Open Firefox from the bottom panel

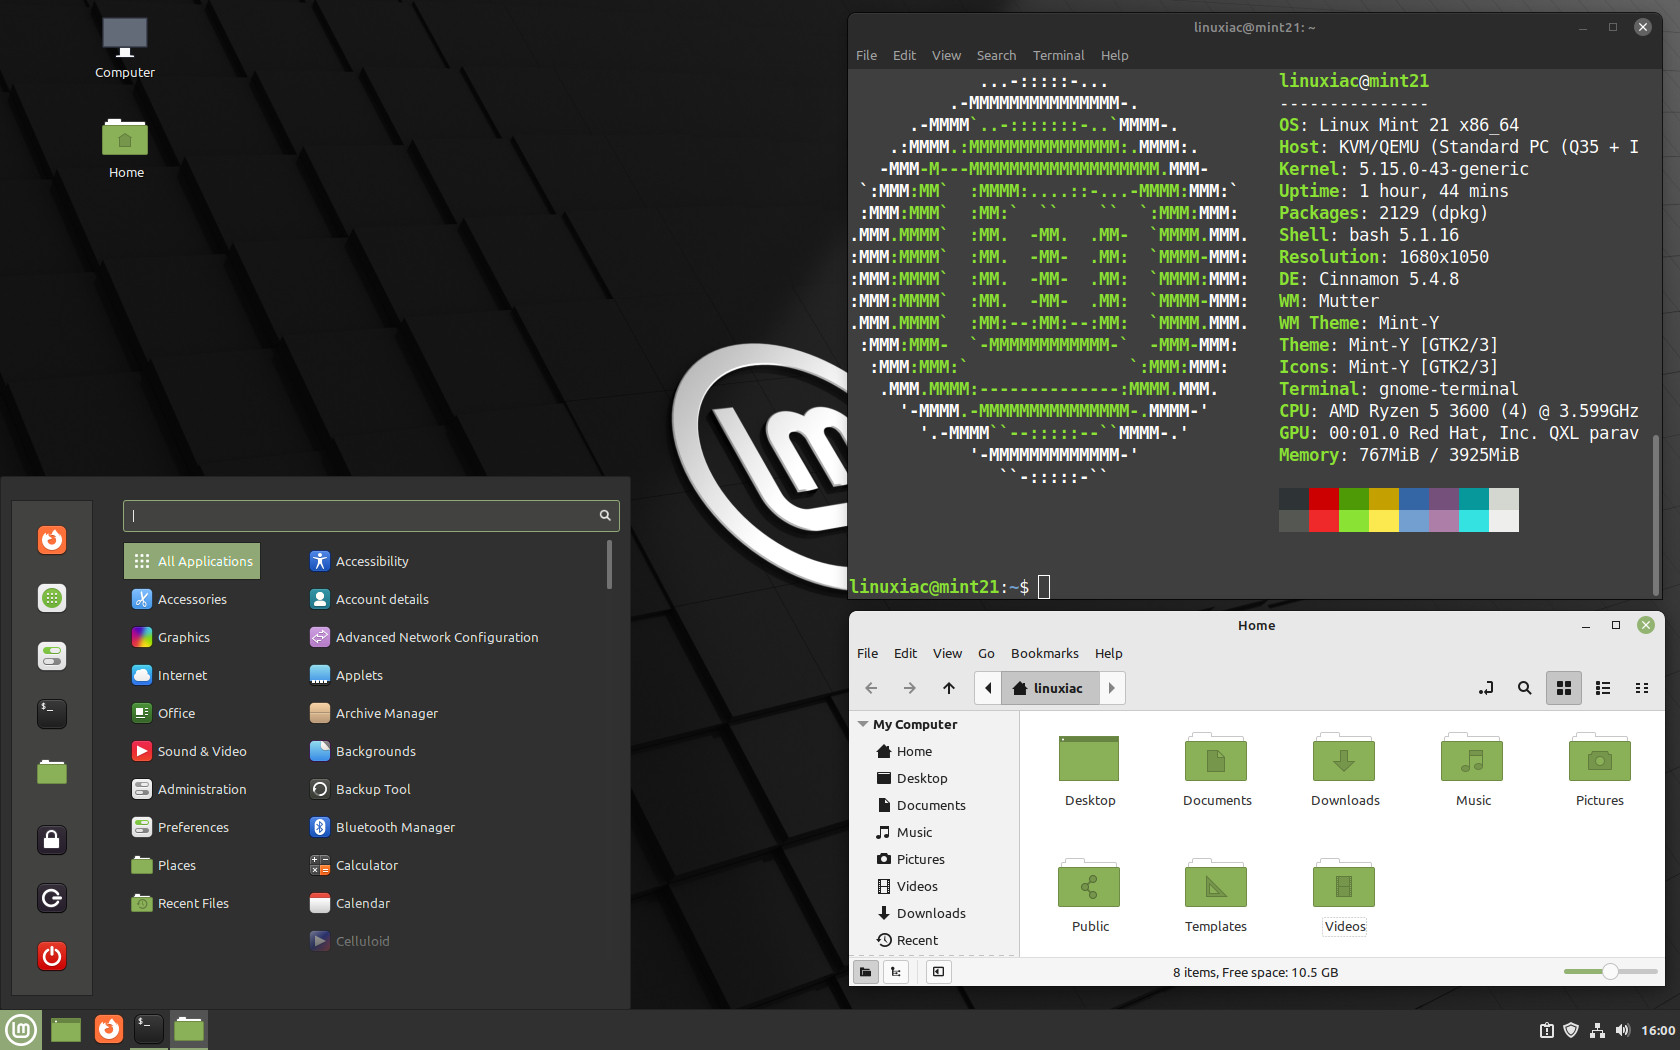tap(108, 1029)
